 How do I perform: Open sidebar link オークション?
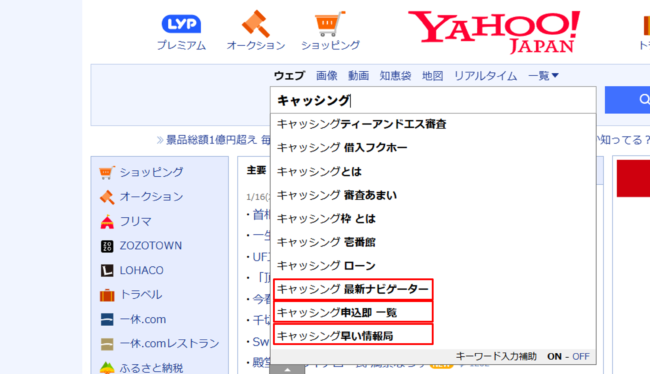[x=151, y=197]
